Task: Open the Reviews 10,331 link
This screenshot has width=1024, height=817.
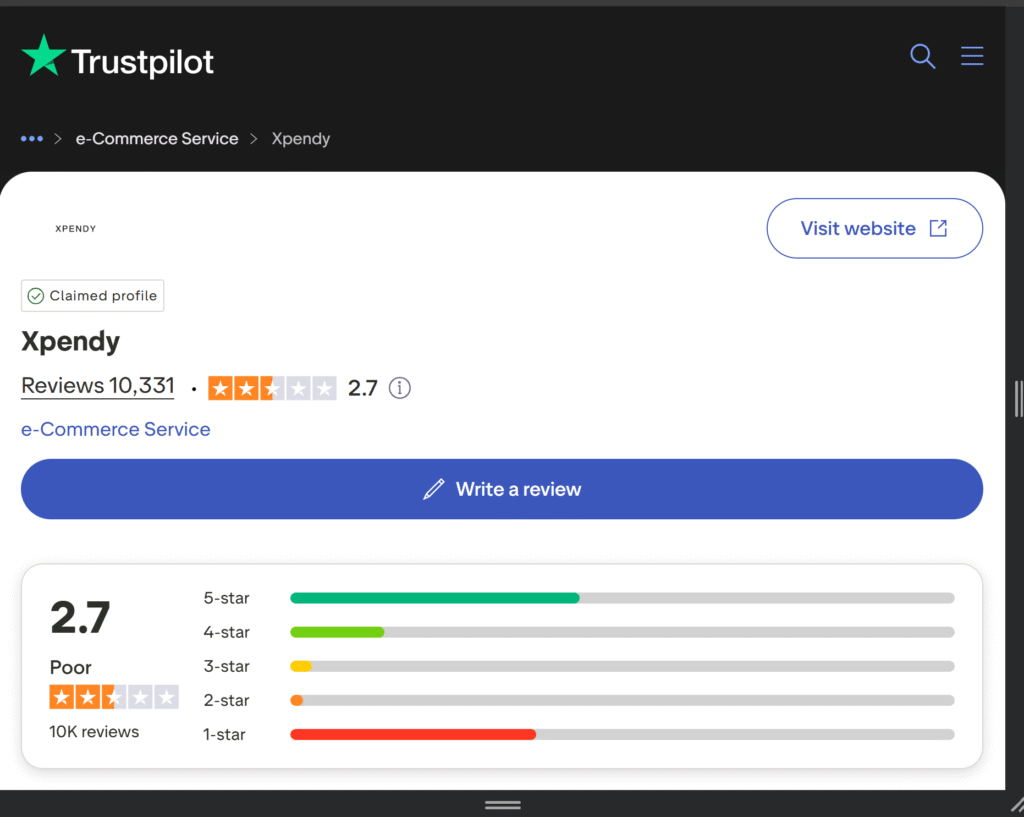Action: 98,385
